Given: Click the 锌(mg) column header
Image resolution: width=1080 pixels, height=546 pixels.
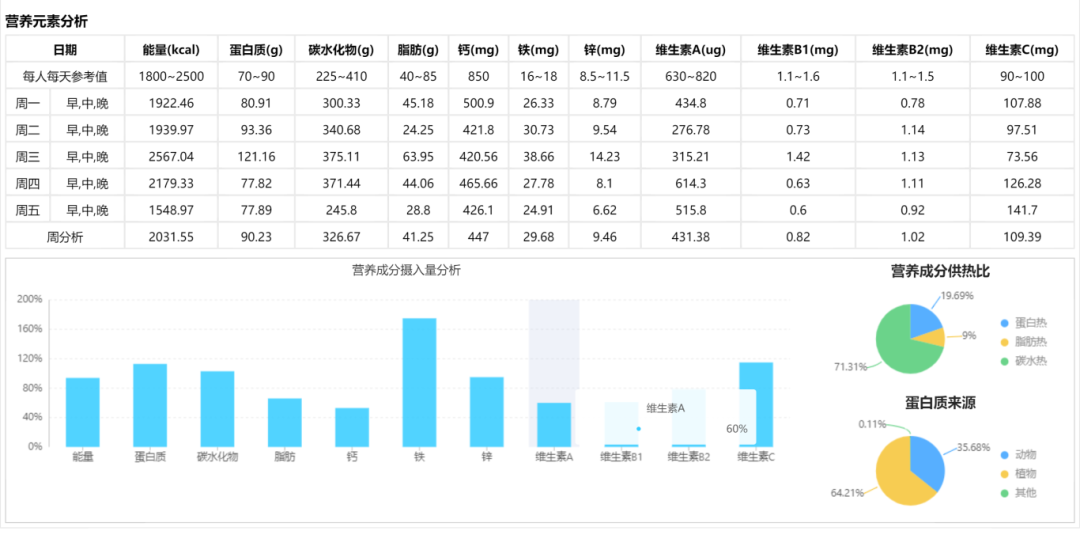Looking at the screenshot, I should (x=605, y=50).
